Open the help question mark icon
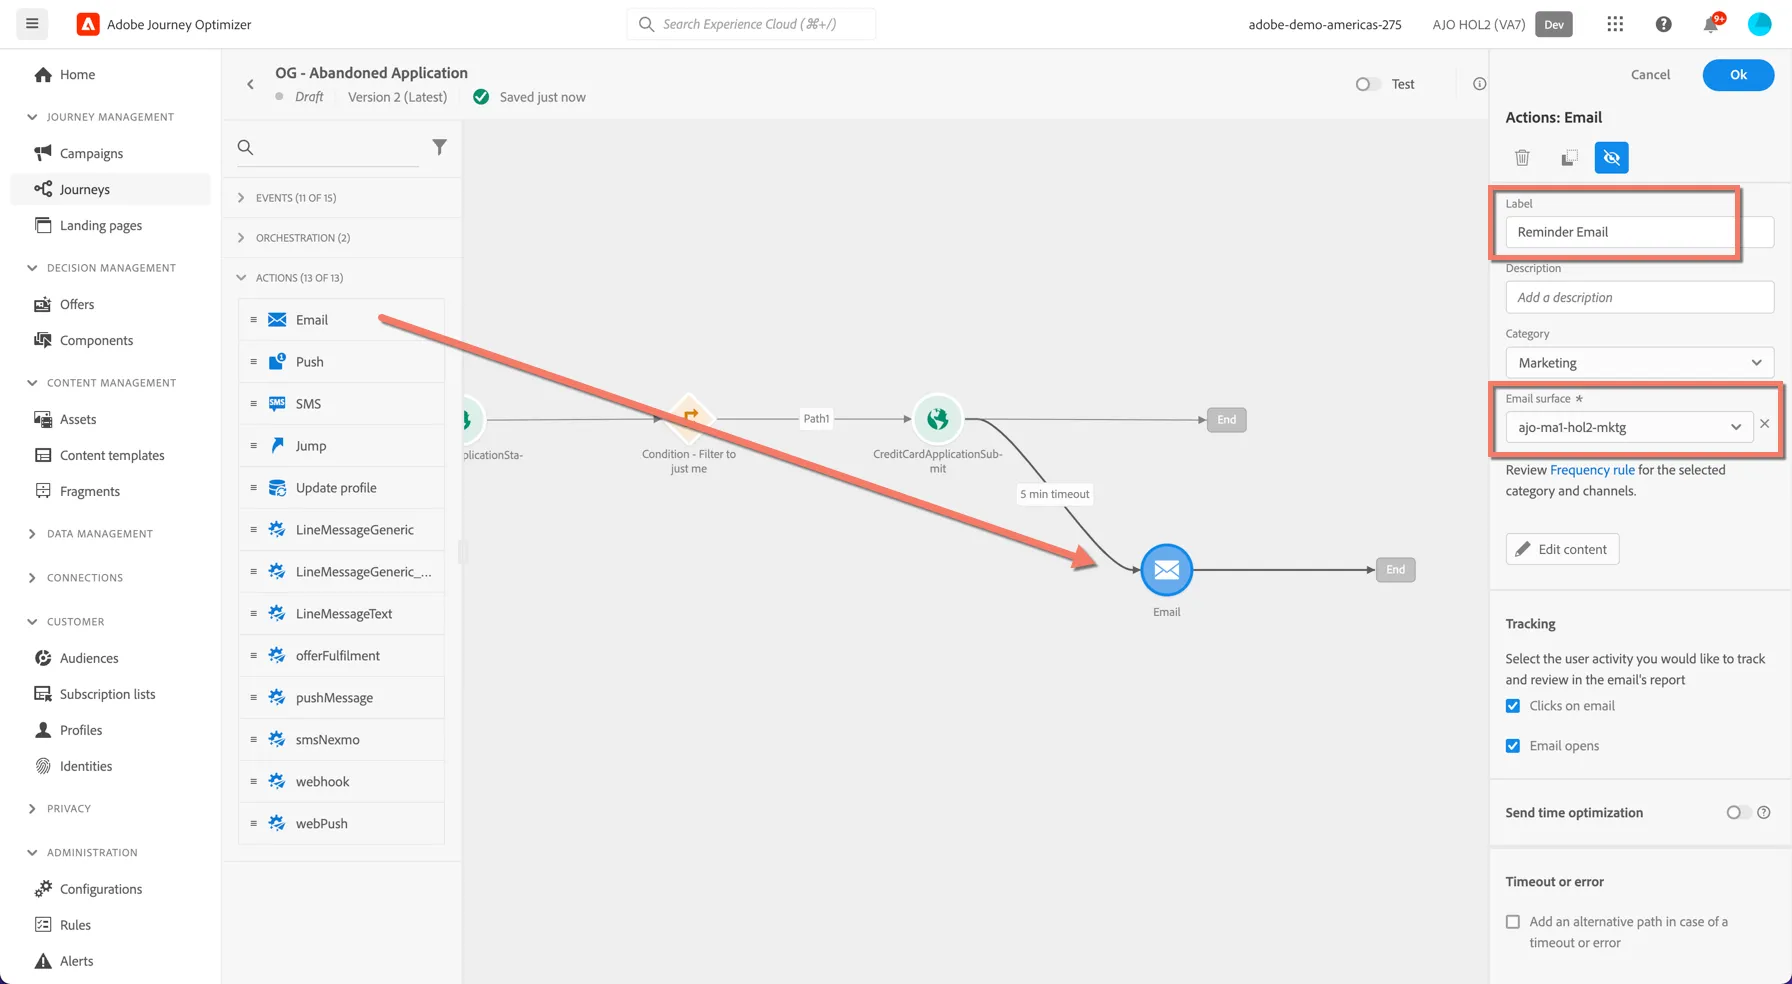1792x984 pixels. click(1663, 24)
